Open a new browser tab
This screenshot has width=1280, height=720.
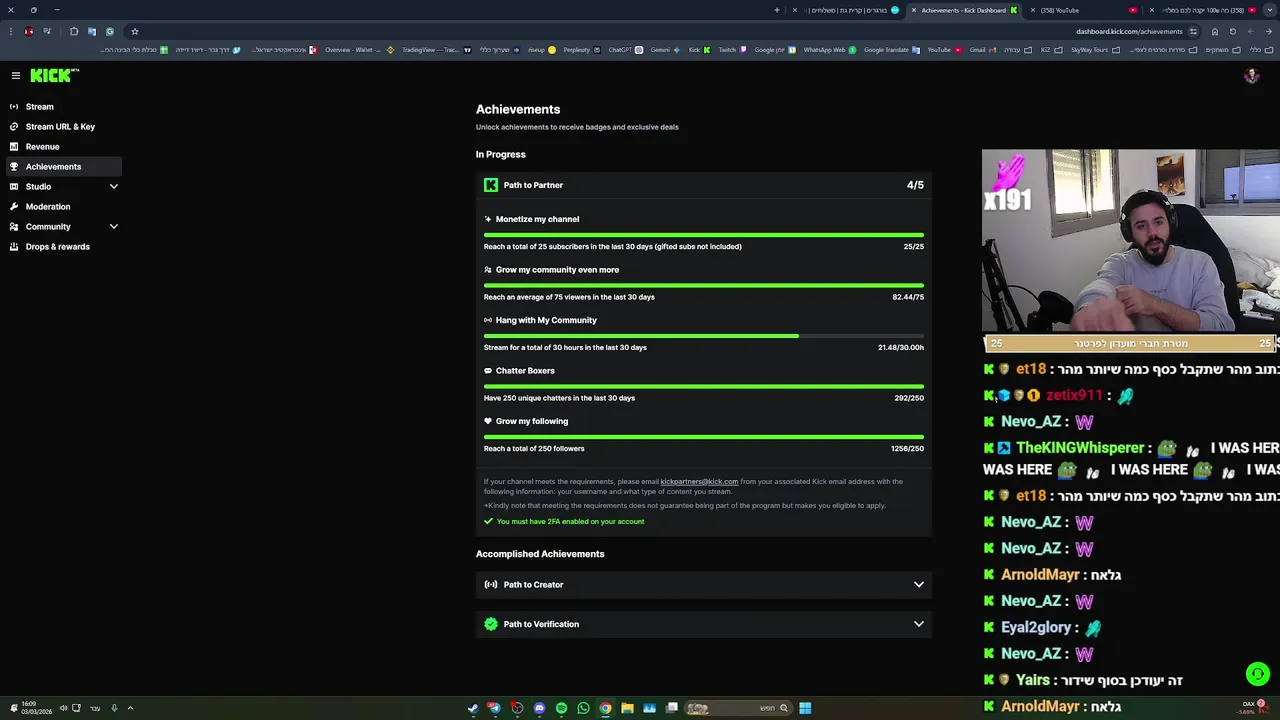[x=777, y=10]
